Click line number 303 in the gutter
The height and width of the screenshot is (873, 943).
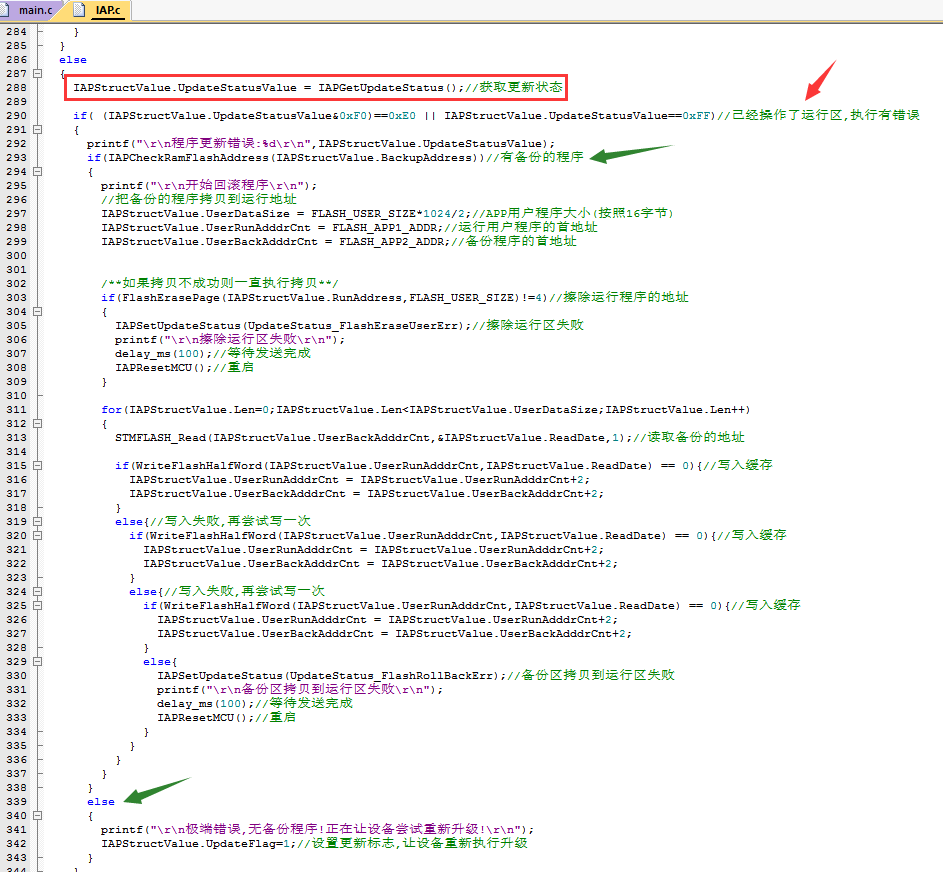pyautogui.click(x=16, y=298)
